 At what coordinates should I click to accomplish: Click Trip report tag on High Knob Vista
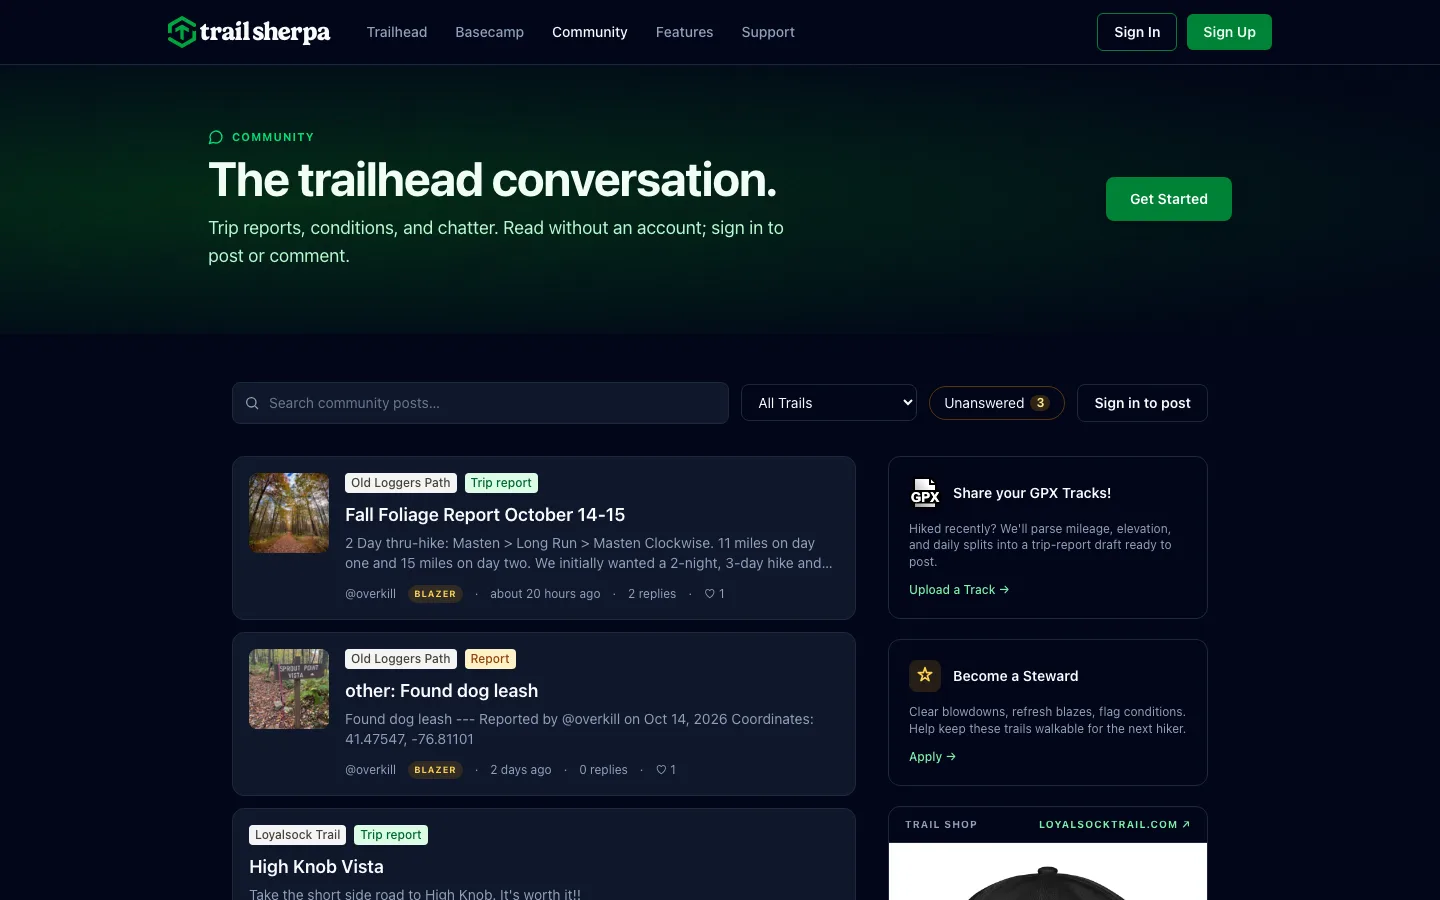tap(391, 835)
